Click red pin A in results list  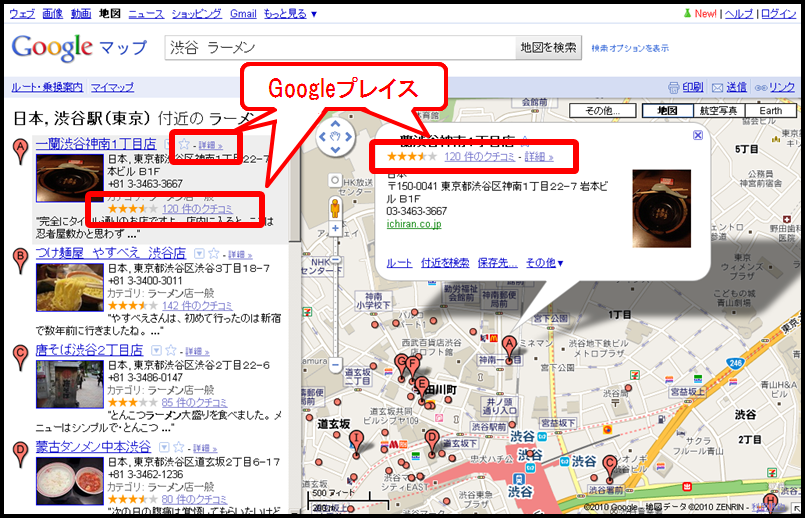20,151
